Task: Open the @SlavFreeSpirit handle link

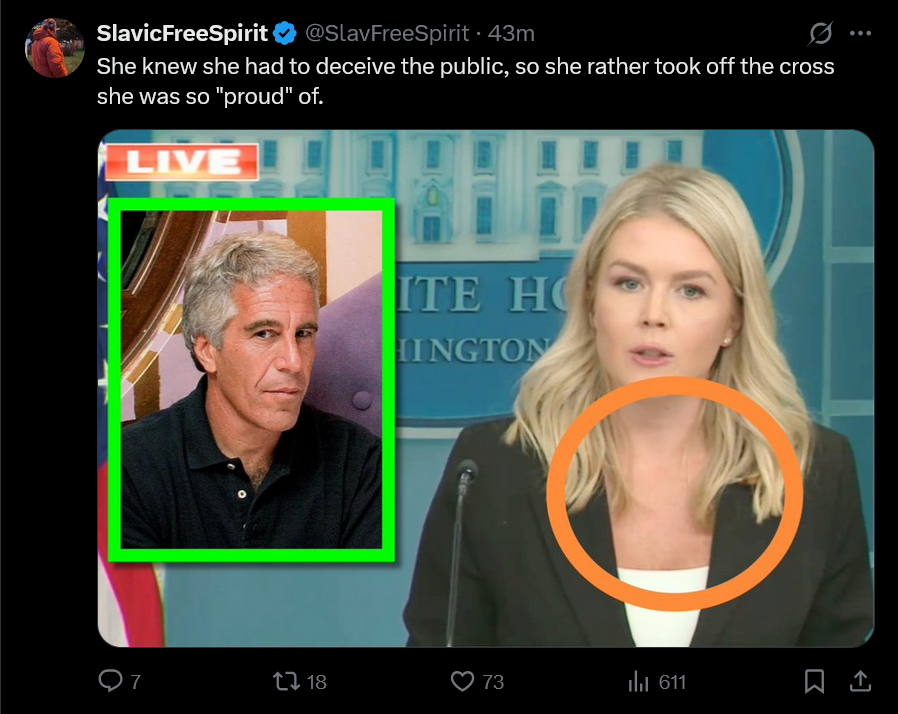Action: click(387, 33)
